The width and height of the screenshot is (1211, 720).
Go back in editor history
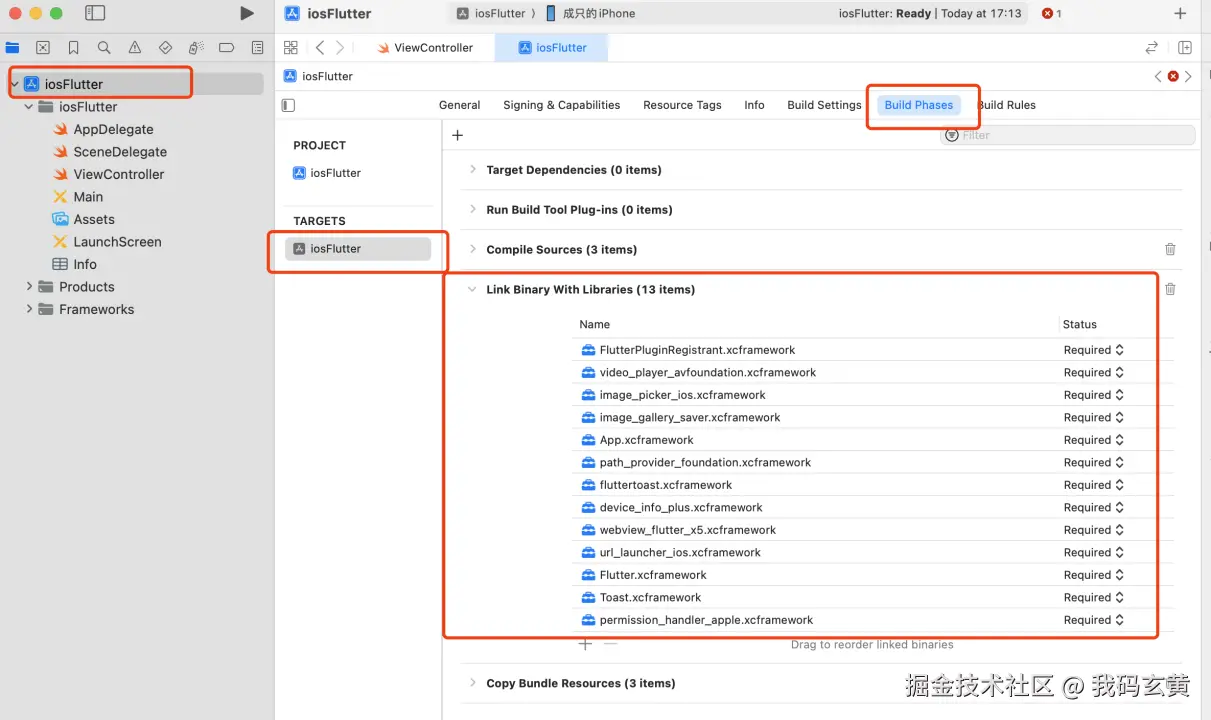pos(320,47)
